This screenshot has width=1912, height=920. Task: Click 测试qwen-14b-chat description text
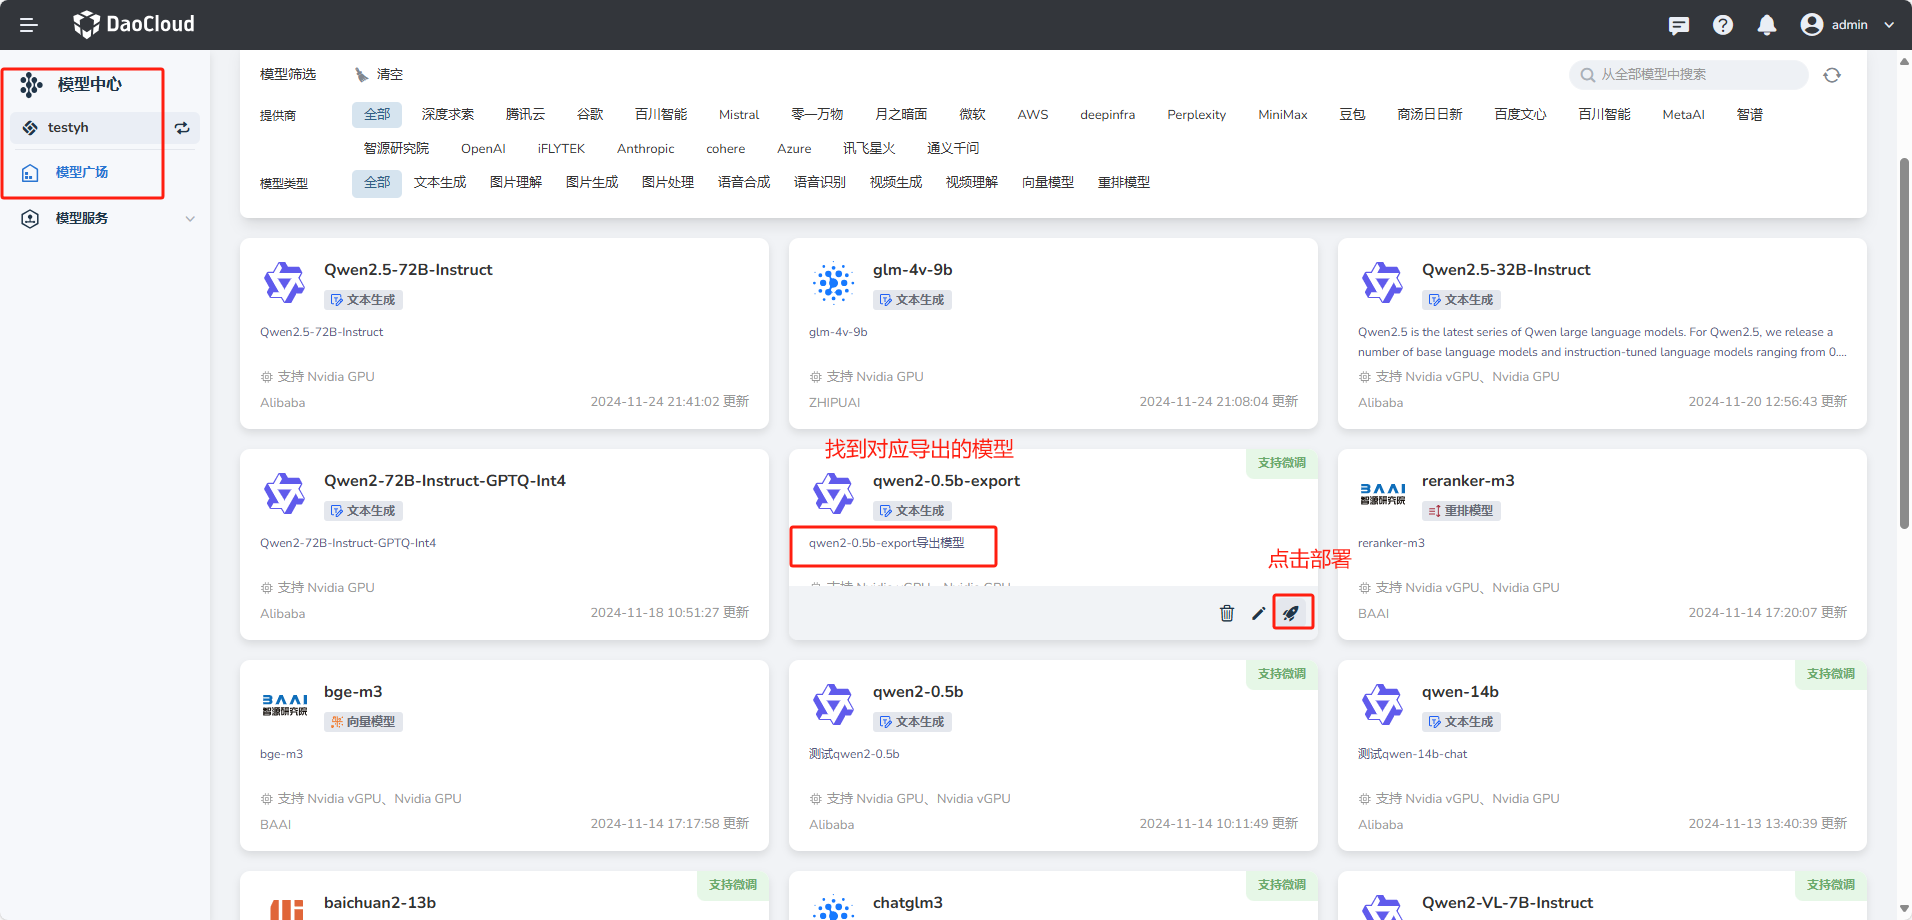1413,754
